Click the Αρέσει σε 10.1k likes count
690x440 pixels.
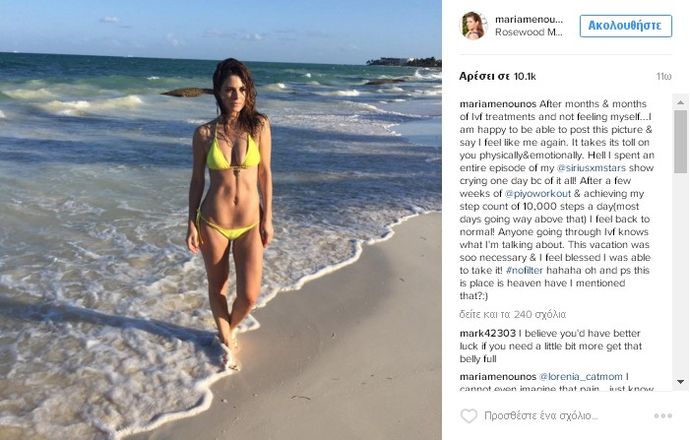pyautogui.click(x=498, y=76)
